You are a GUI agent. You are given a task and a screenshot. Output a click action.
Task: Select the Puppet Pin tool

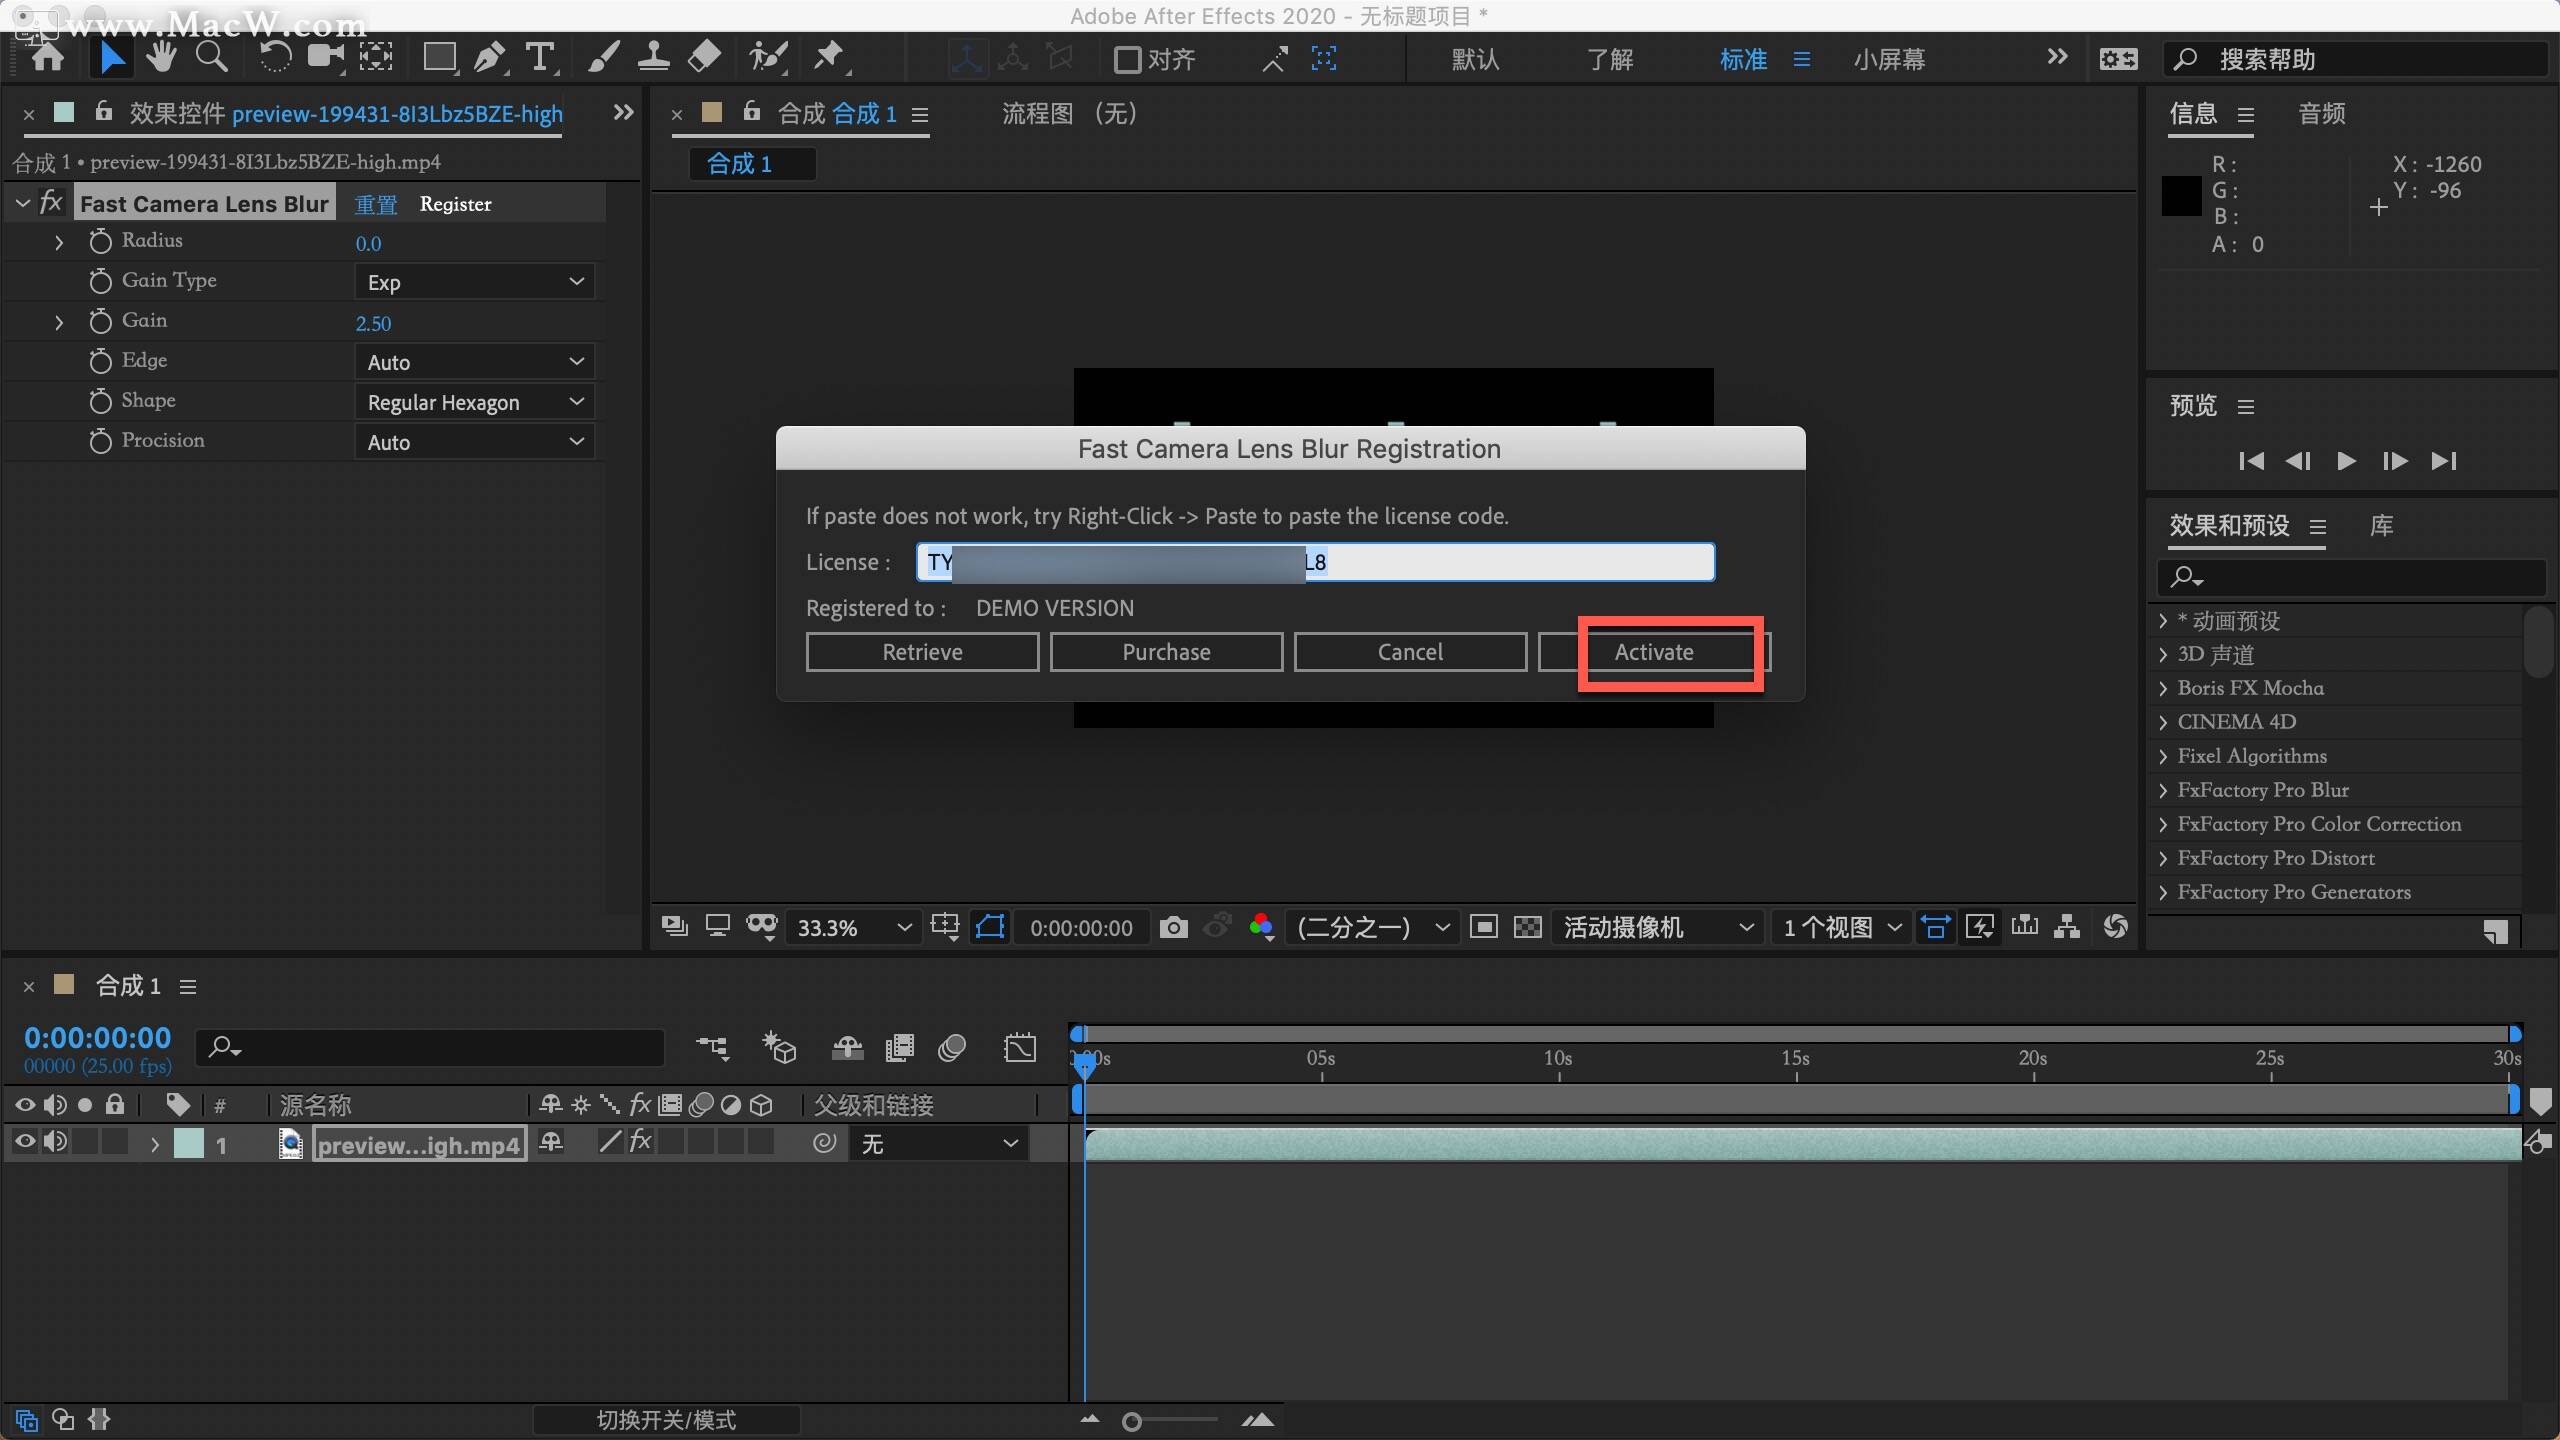tap(829, 57)
